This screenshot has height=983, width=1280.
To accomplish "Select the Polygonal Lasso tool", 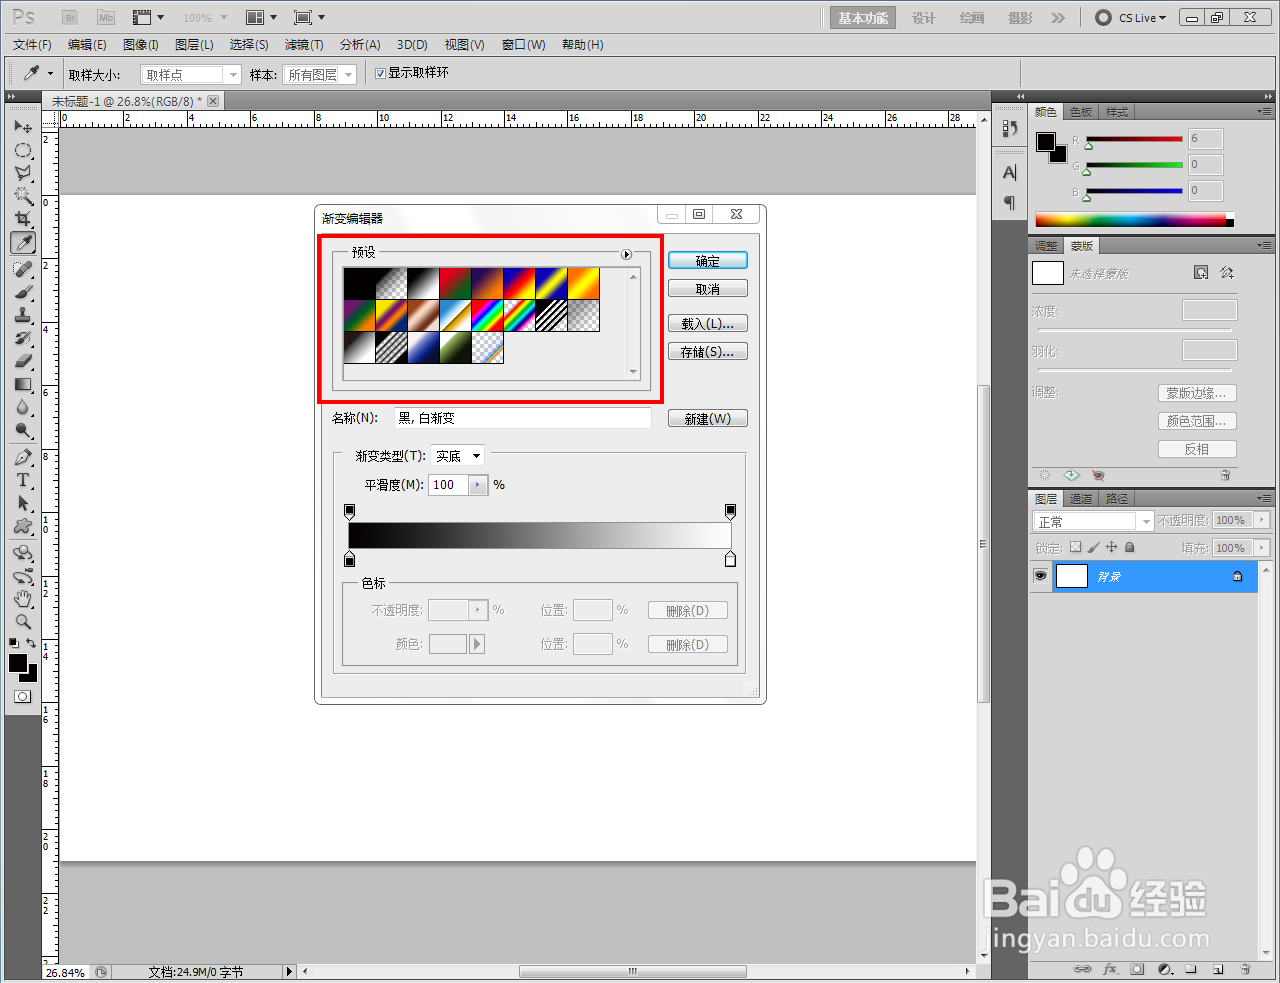I will coord(23,173).
